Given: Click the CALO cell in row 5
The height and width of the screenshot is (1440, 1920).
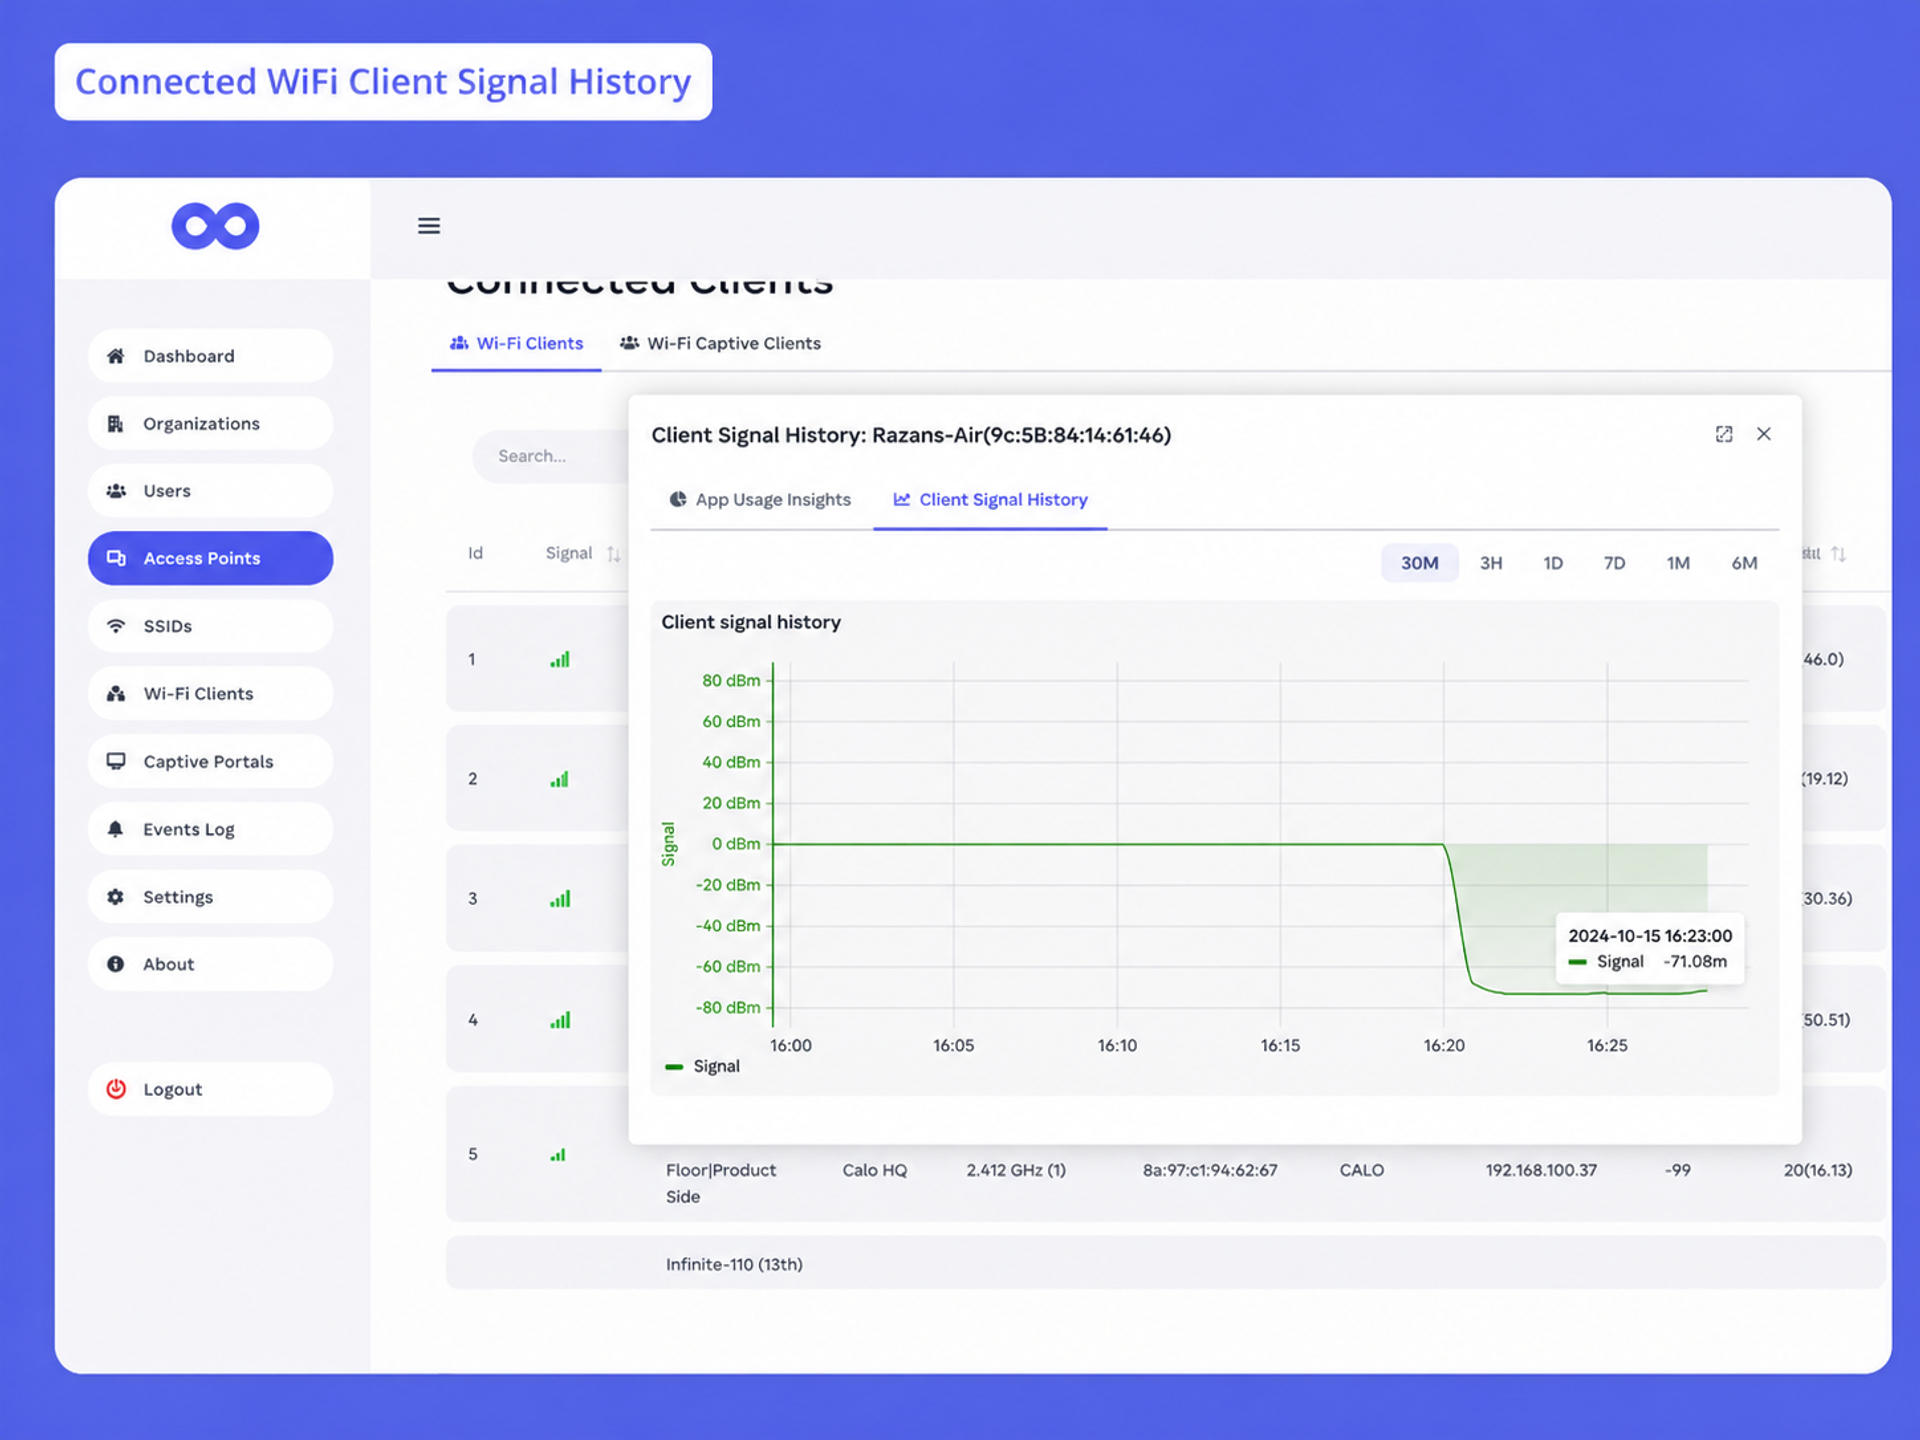Looking at the screenshot, I should tap(1362, 1170).
